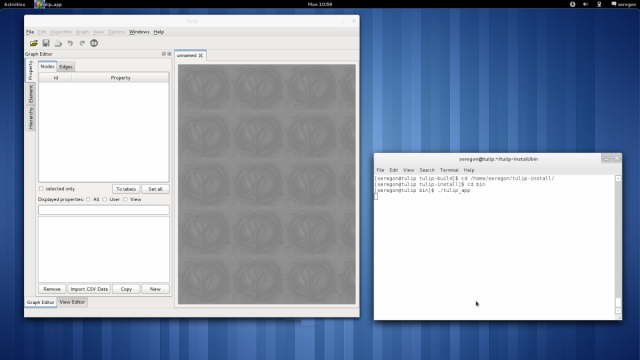Click the terminal scrollbar down arrow
This screenshot has height=360, width=640.
pyautogui.click(x=618, y=311)
